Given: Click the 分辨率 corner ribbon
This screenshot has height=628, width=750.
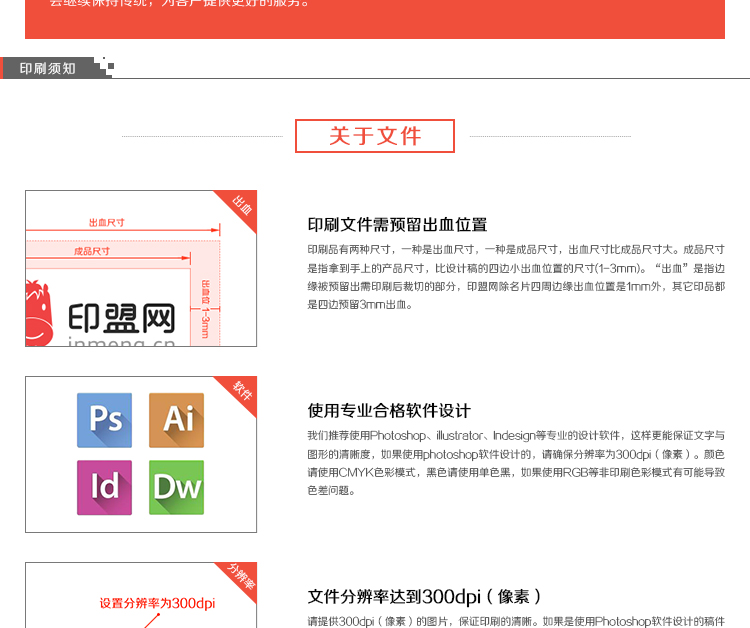Looking at the screenshot, I should (x=240, y=578).
